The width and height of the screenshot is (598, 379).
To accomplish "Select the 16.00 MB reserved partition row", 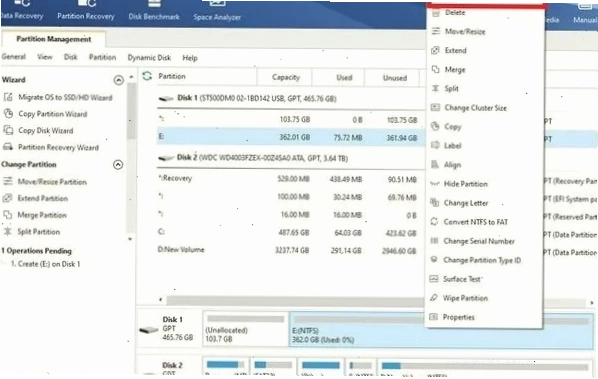I will 291,214.
